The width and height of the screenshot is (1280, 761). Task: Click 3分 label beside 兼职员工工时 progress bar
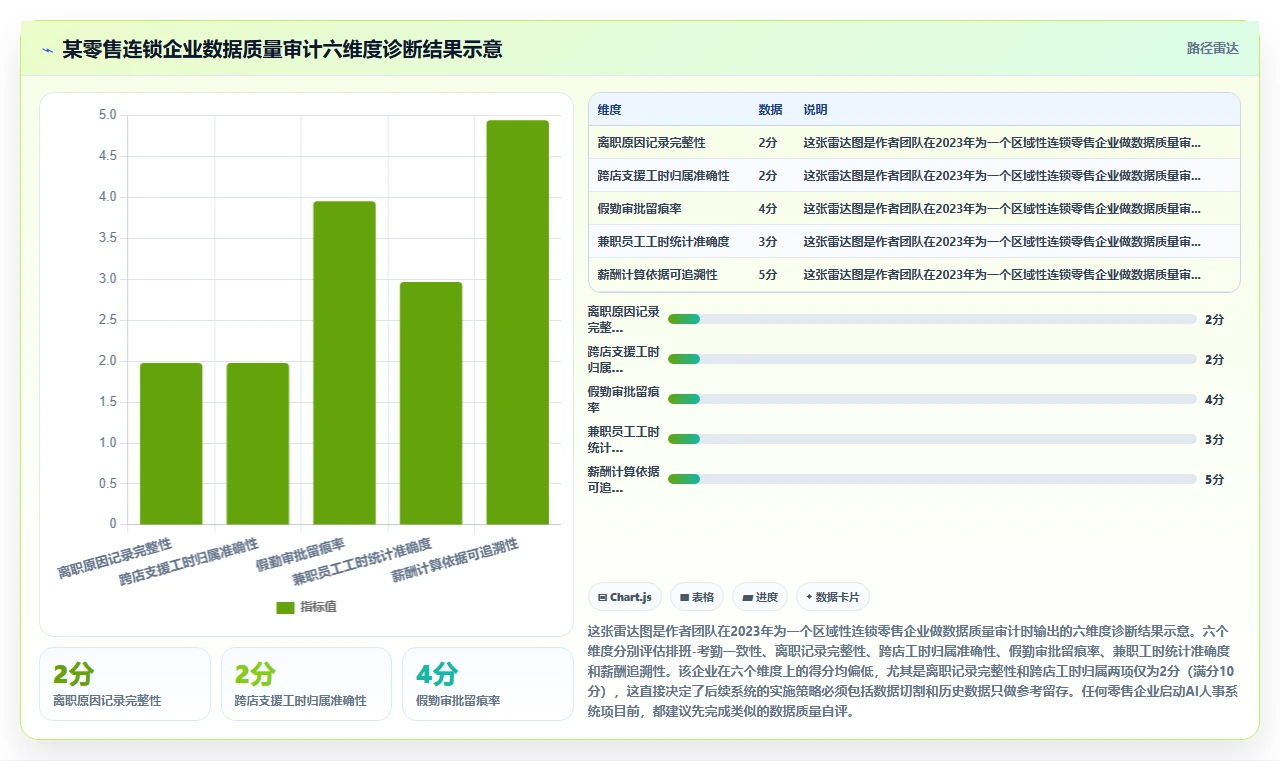tap(1214, 439)
